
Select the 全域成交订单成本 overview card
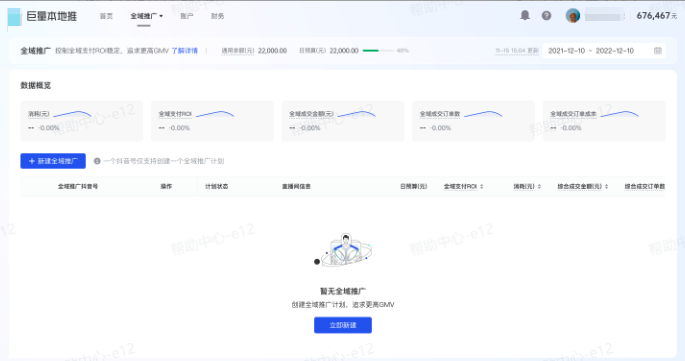point(604,121)
